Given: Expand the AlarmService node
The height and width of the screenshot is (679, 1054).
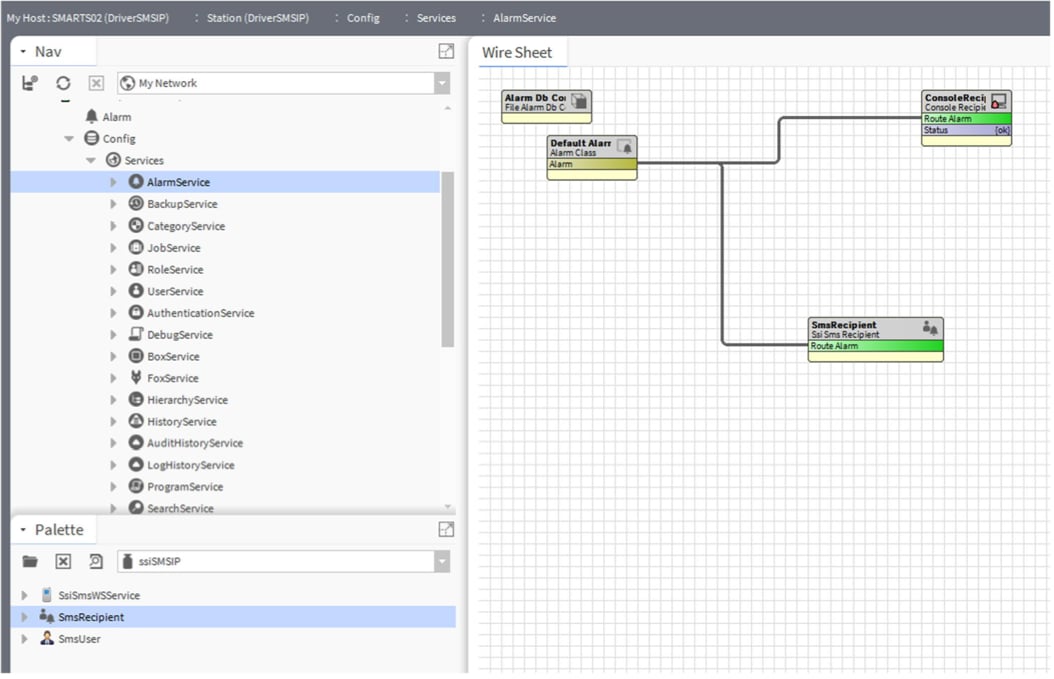Looking at the screenshot, I should click(x=113, y=182).
